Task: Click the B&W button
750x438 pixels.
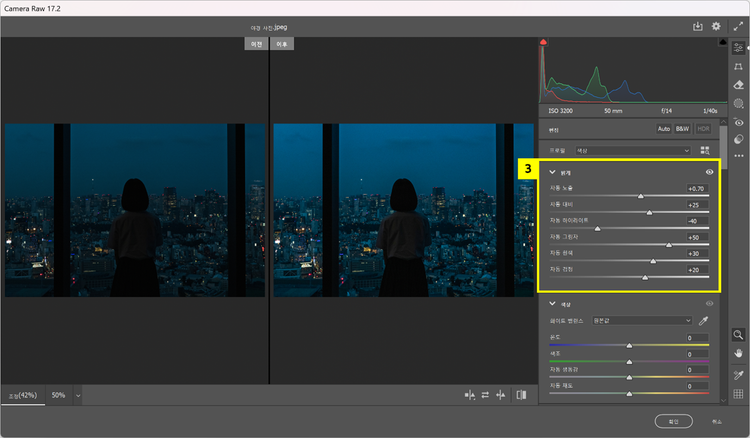Action: (682, 129)
